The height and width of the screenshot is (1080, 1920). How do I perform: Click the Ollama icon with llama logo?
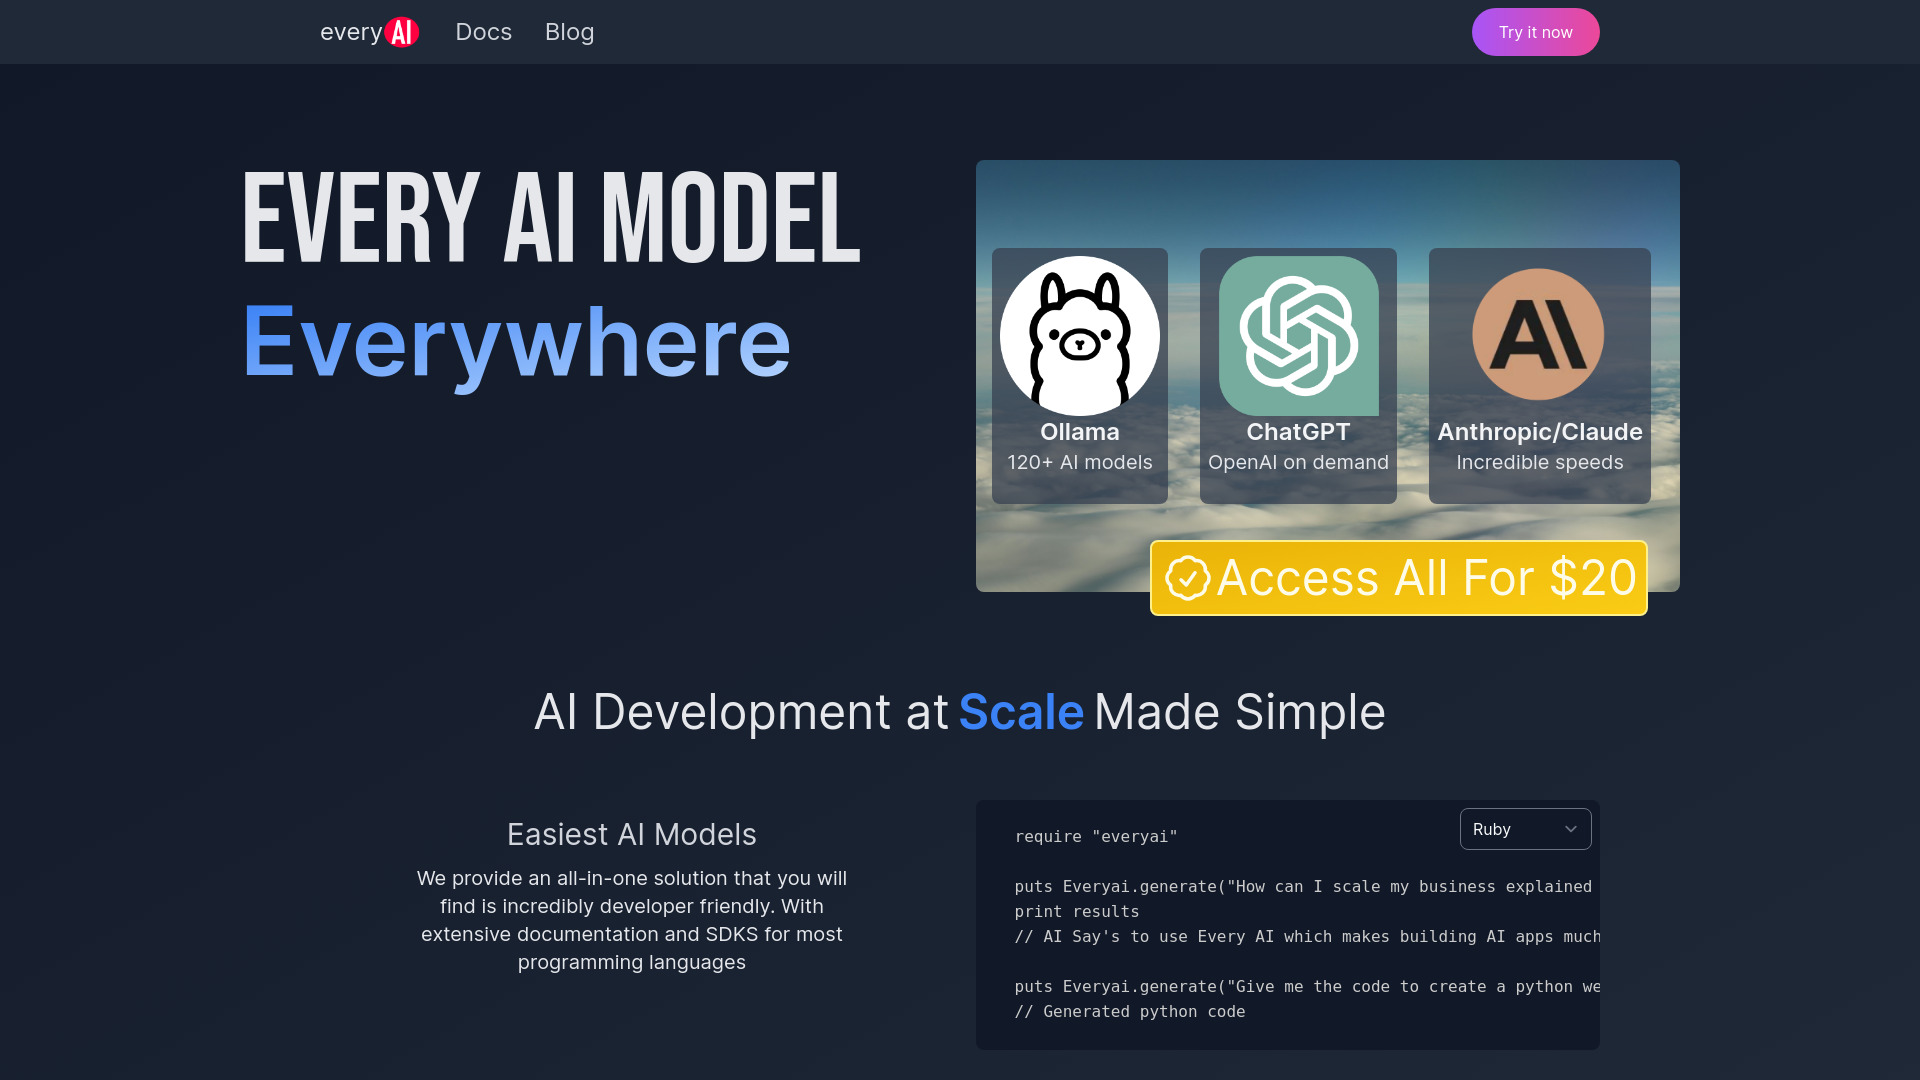(x=1079, y=334)
